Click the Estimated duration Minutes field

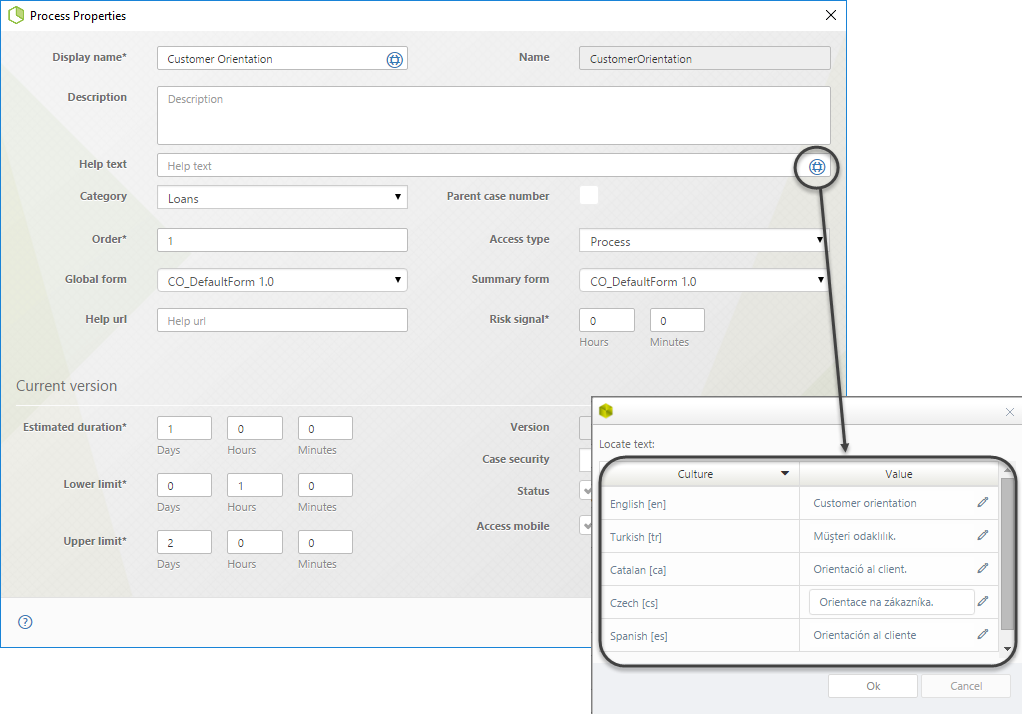[325, 428]
